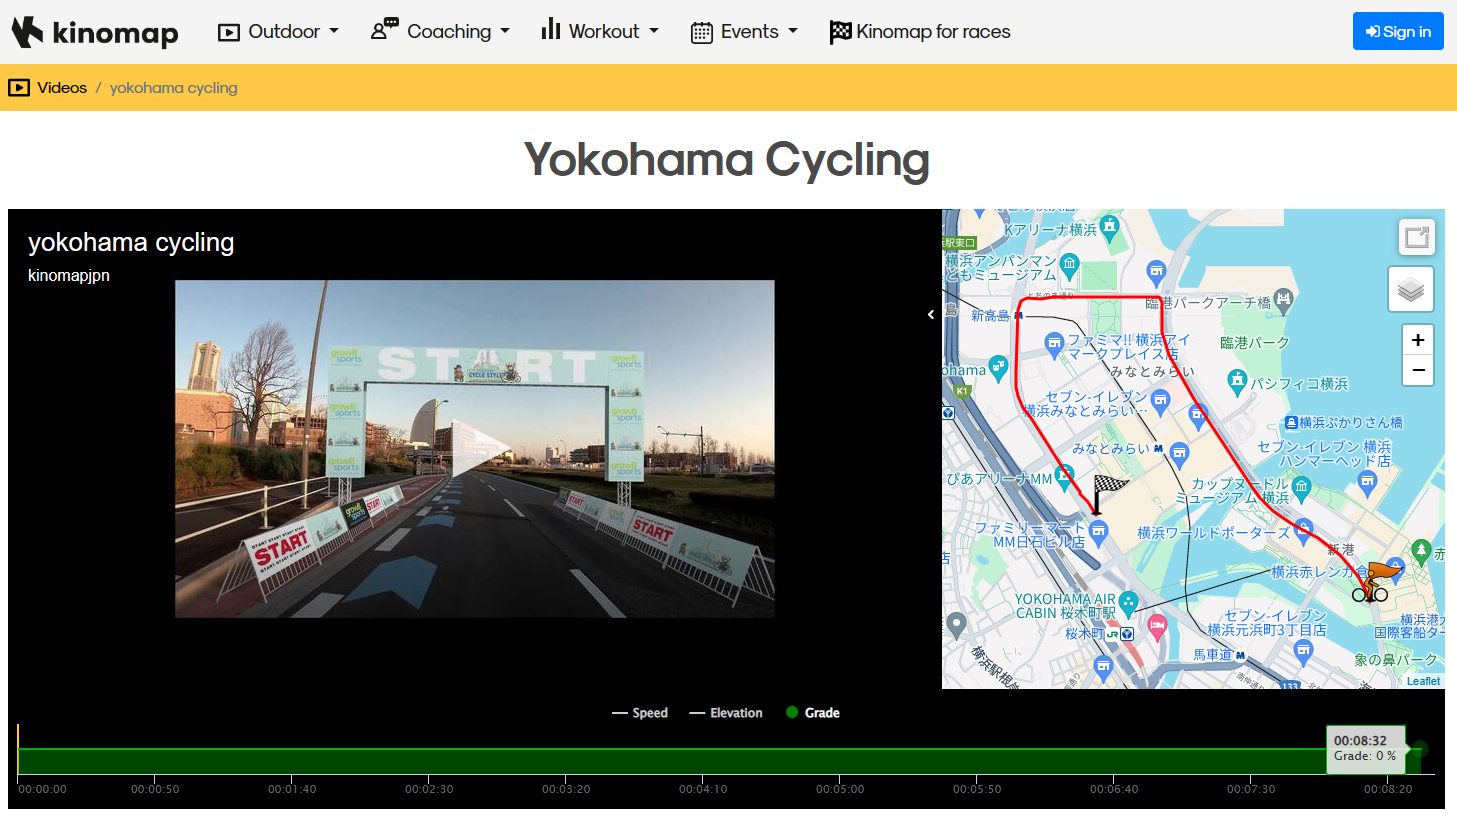The width and height of the screenshot is (1457, 818).
Task: Open the Leaflet attribution link
Action: [x=1423, y=681]
